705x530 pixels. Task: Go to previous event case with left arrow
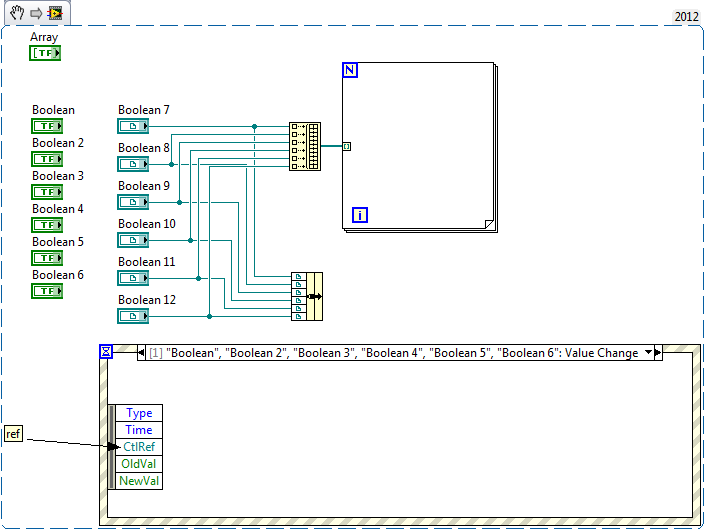pos(141,353)
